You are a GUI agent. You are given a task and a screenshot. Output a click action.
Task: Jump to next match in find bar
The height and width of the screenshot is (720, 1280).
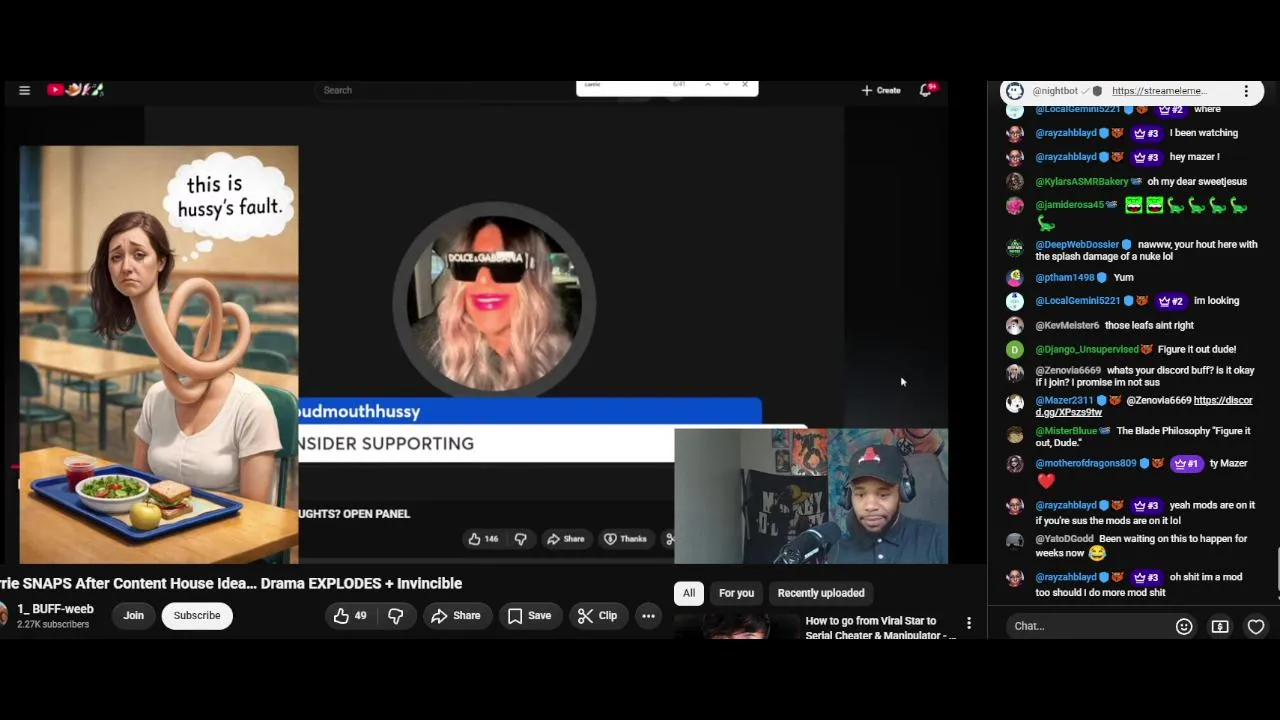pyautogui.click(x=726, y=85)
